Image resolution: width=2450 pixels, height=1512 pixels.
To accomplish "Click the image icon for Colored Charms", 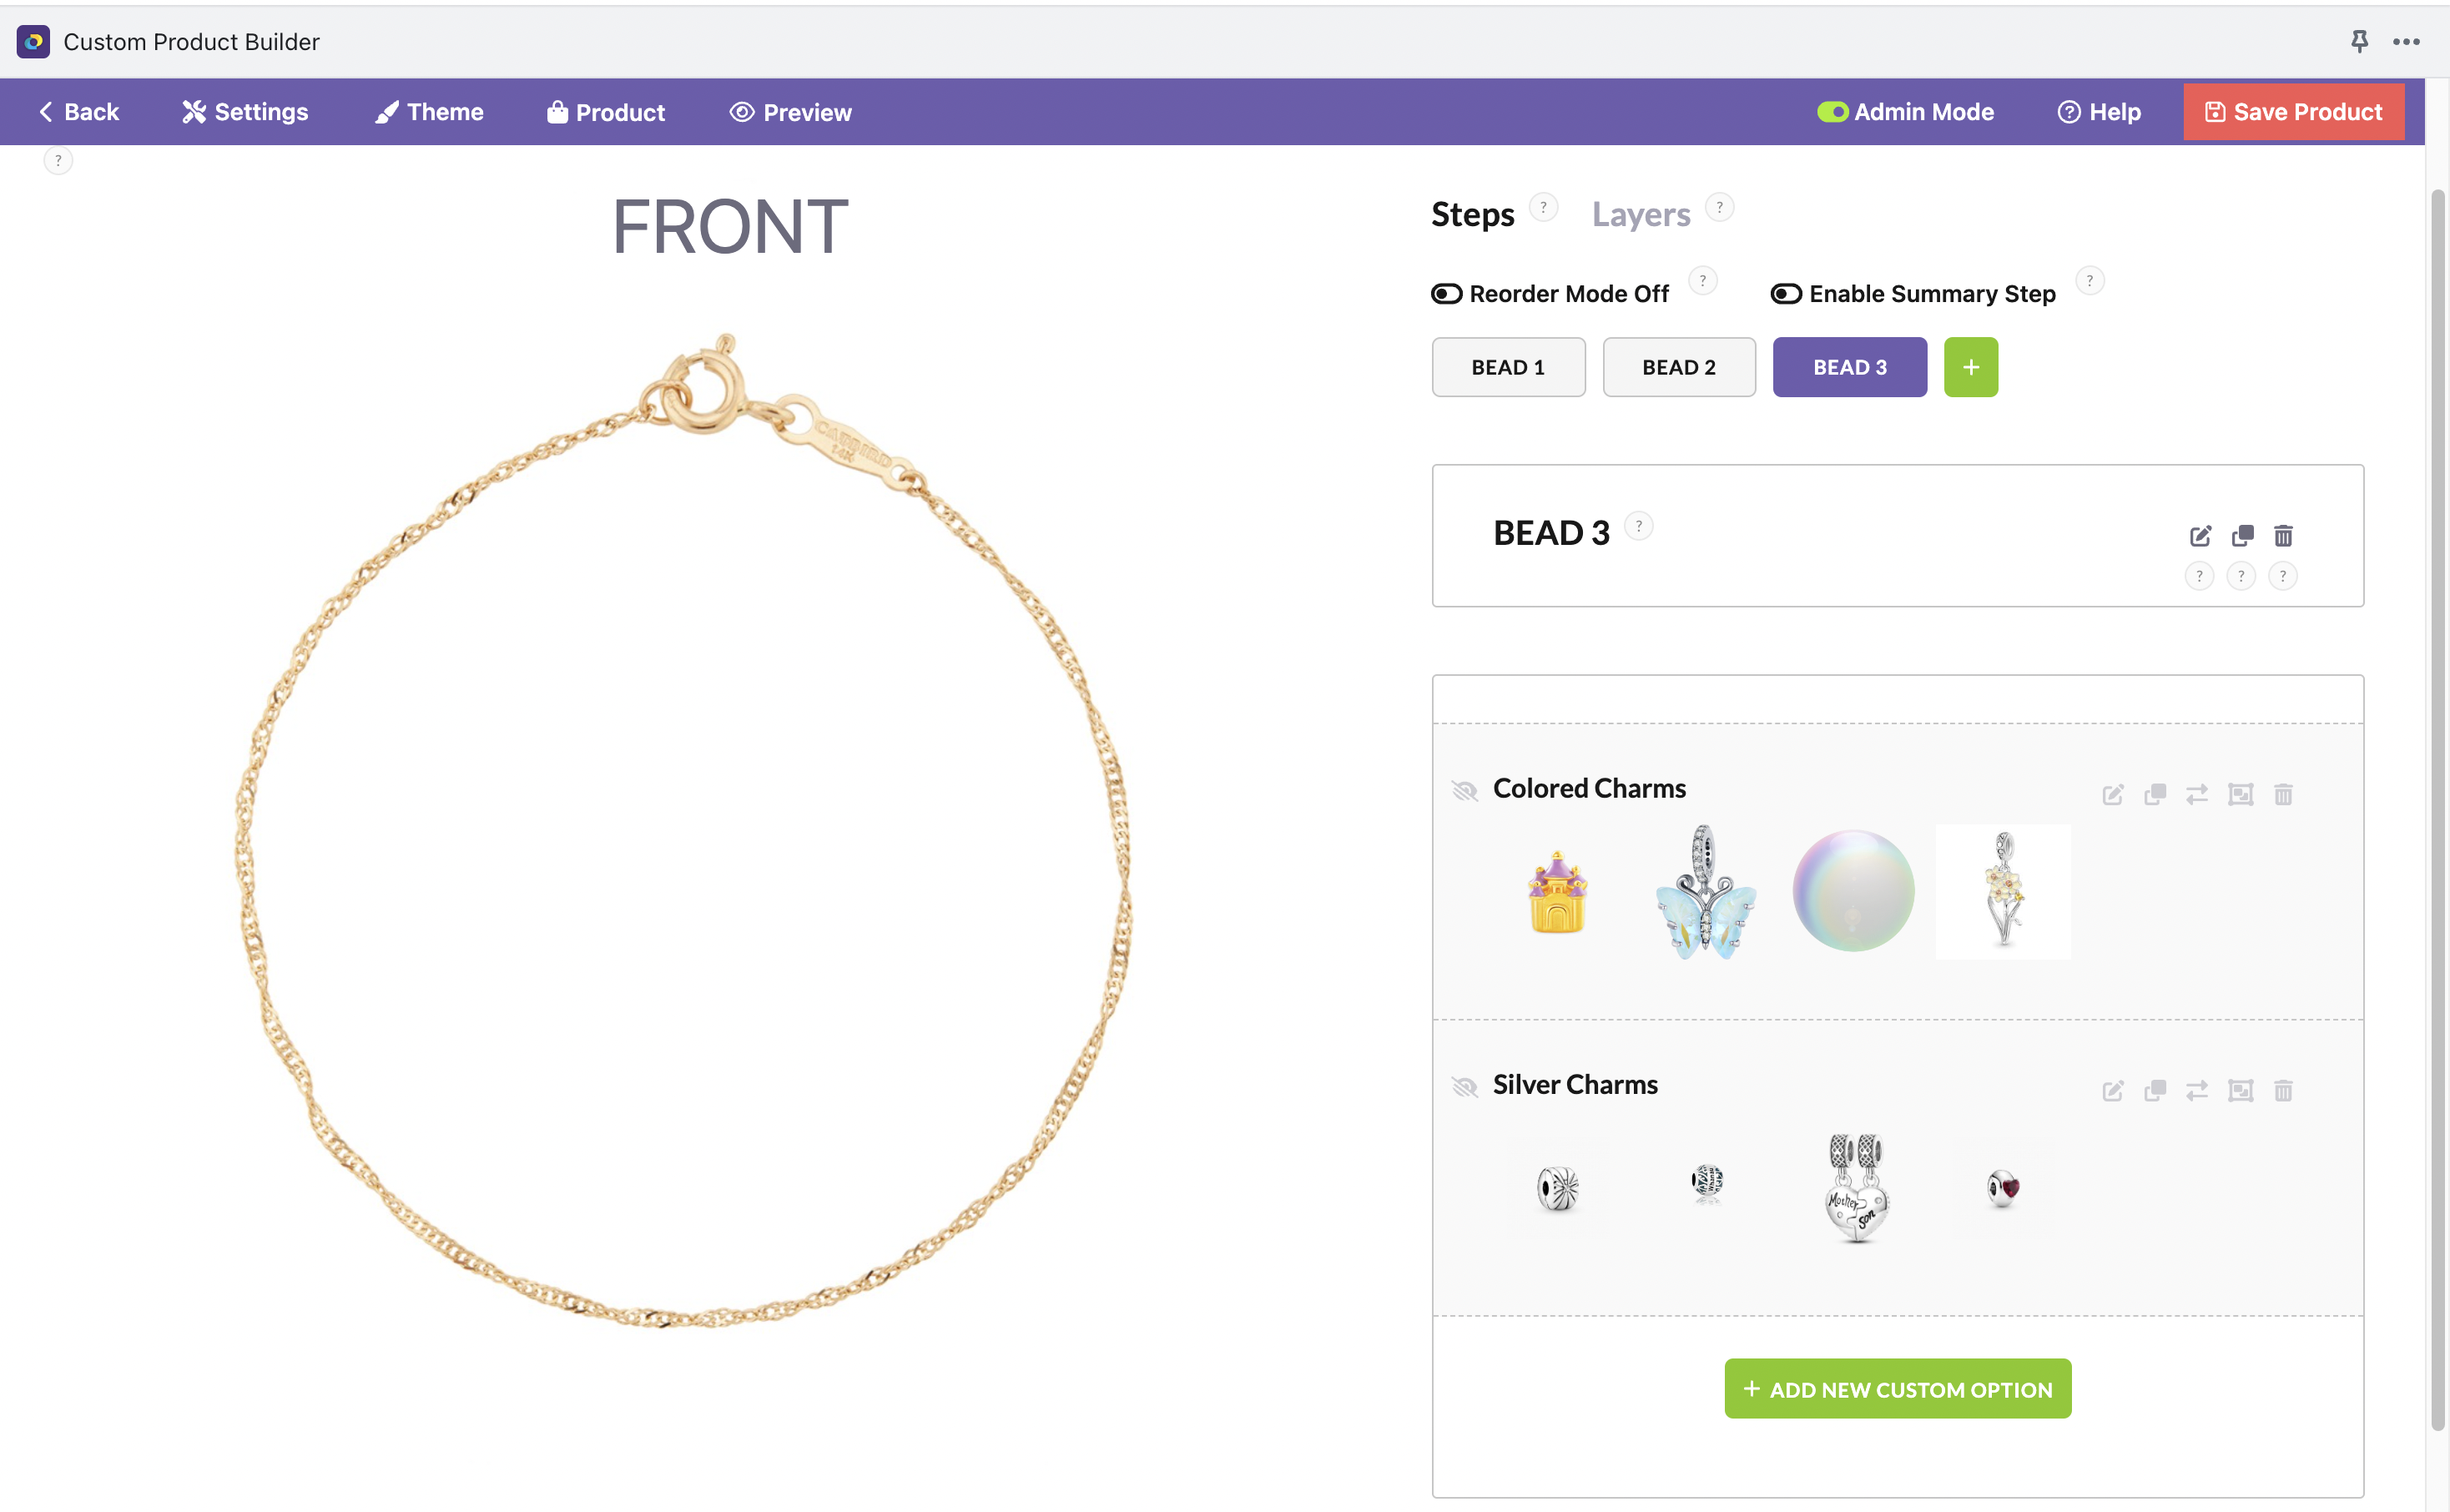I will [2240, 795].
